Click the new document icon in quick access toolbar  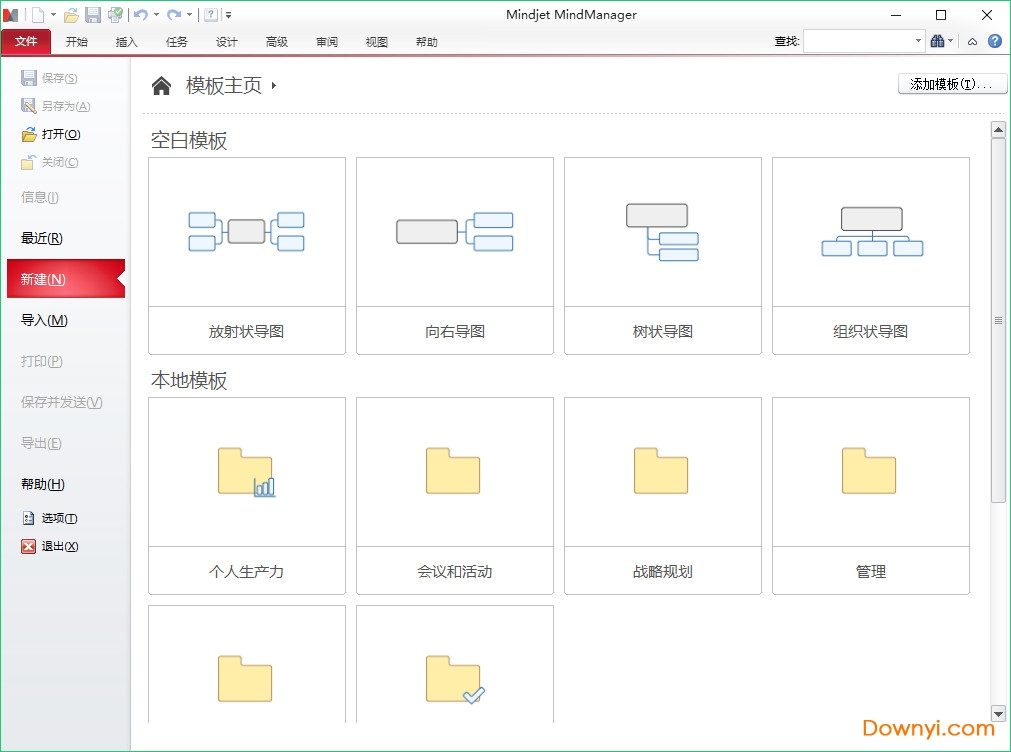coord(39,14)
